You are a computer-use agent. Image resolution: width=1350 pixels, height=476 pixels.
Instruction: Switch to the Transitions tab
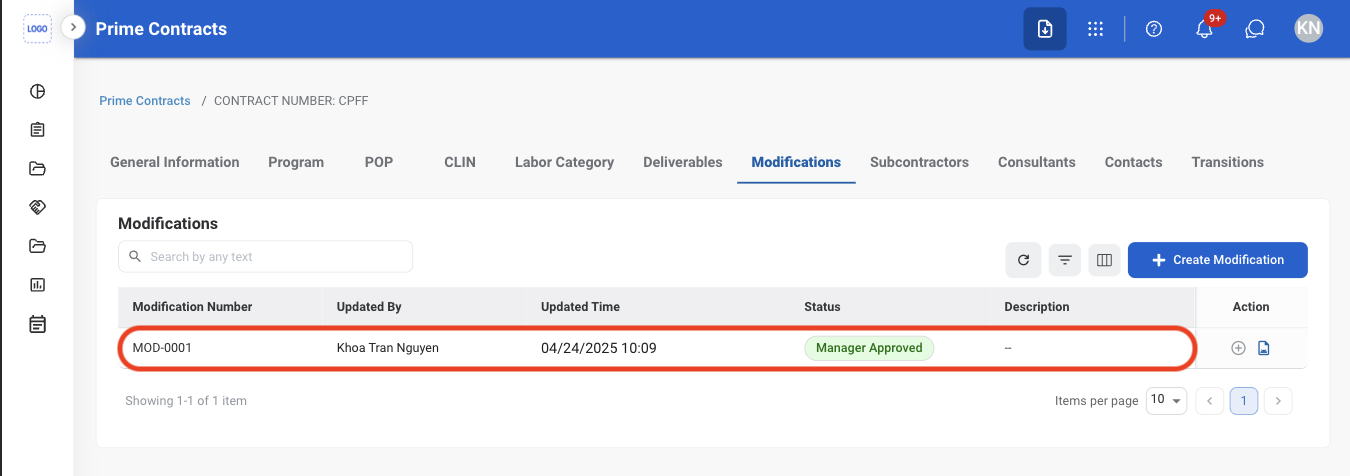click(1227, 162)
